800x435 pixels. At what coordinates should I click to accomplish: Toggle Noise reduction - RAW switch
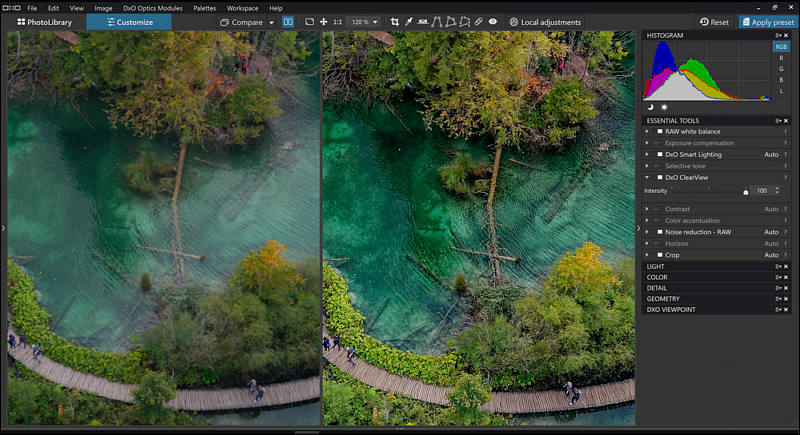(659, 232)
